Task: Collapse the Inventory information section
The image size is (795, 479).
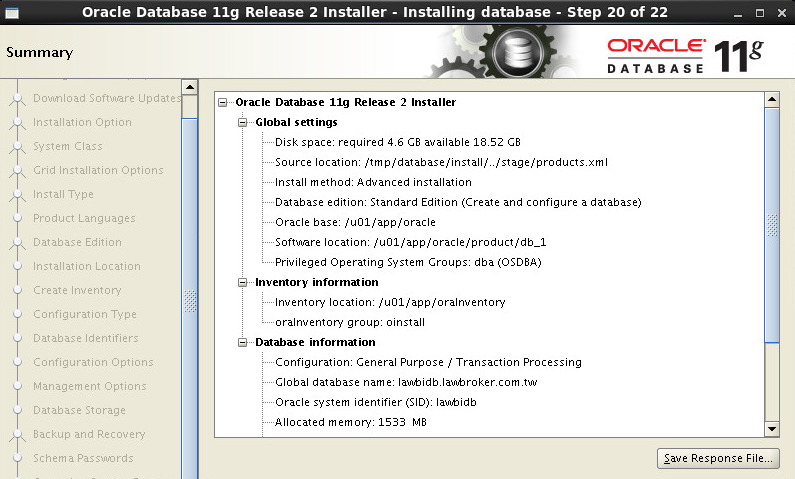Action: click(242, 283)
